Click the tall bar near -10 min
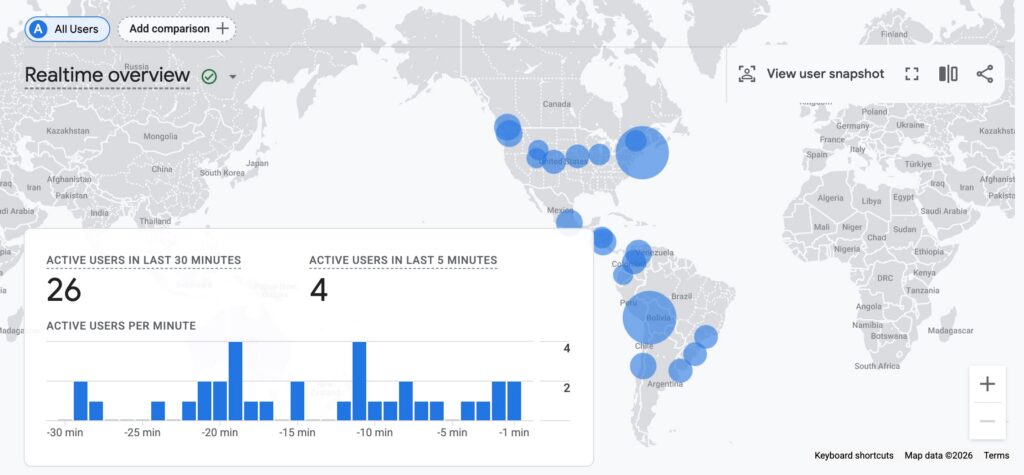Viewport: 1024px width, 475px height. pos(359,381)
